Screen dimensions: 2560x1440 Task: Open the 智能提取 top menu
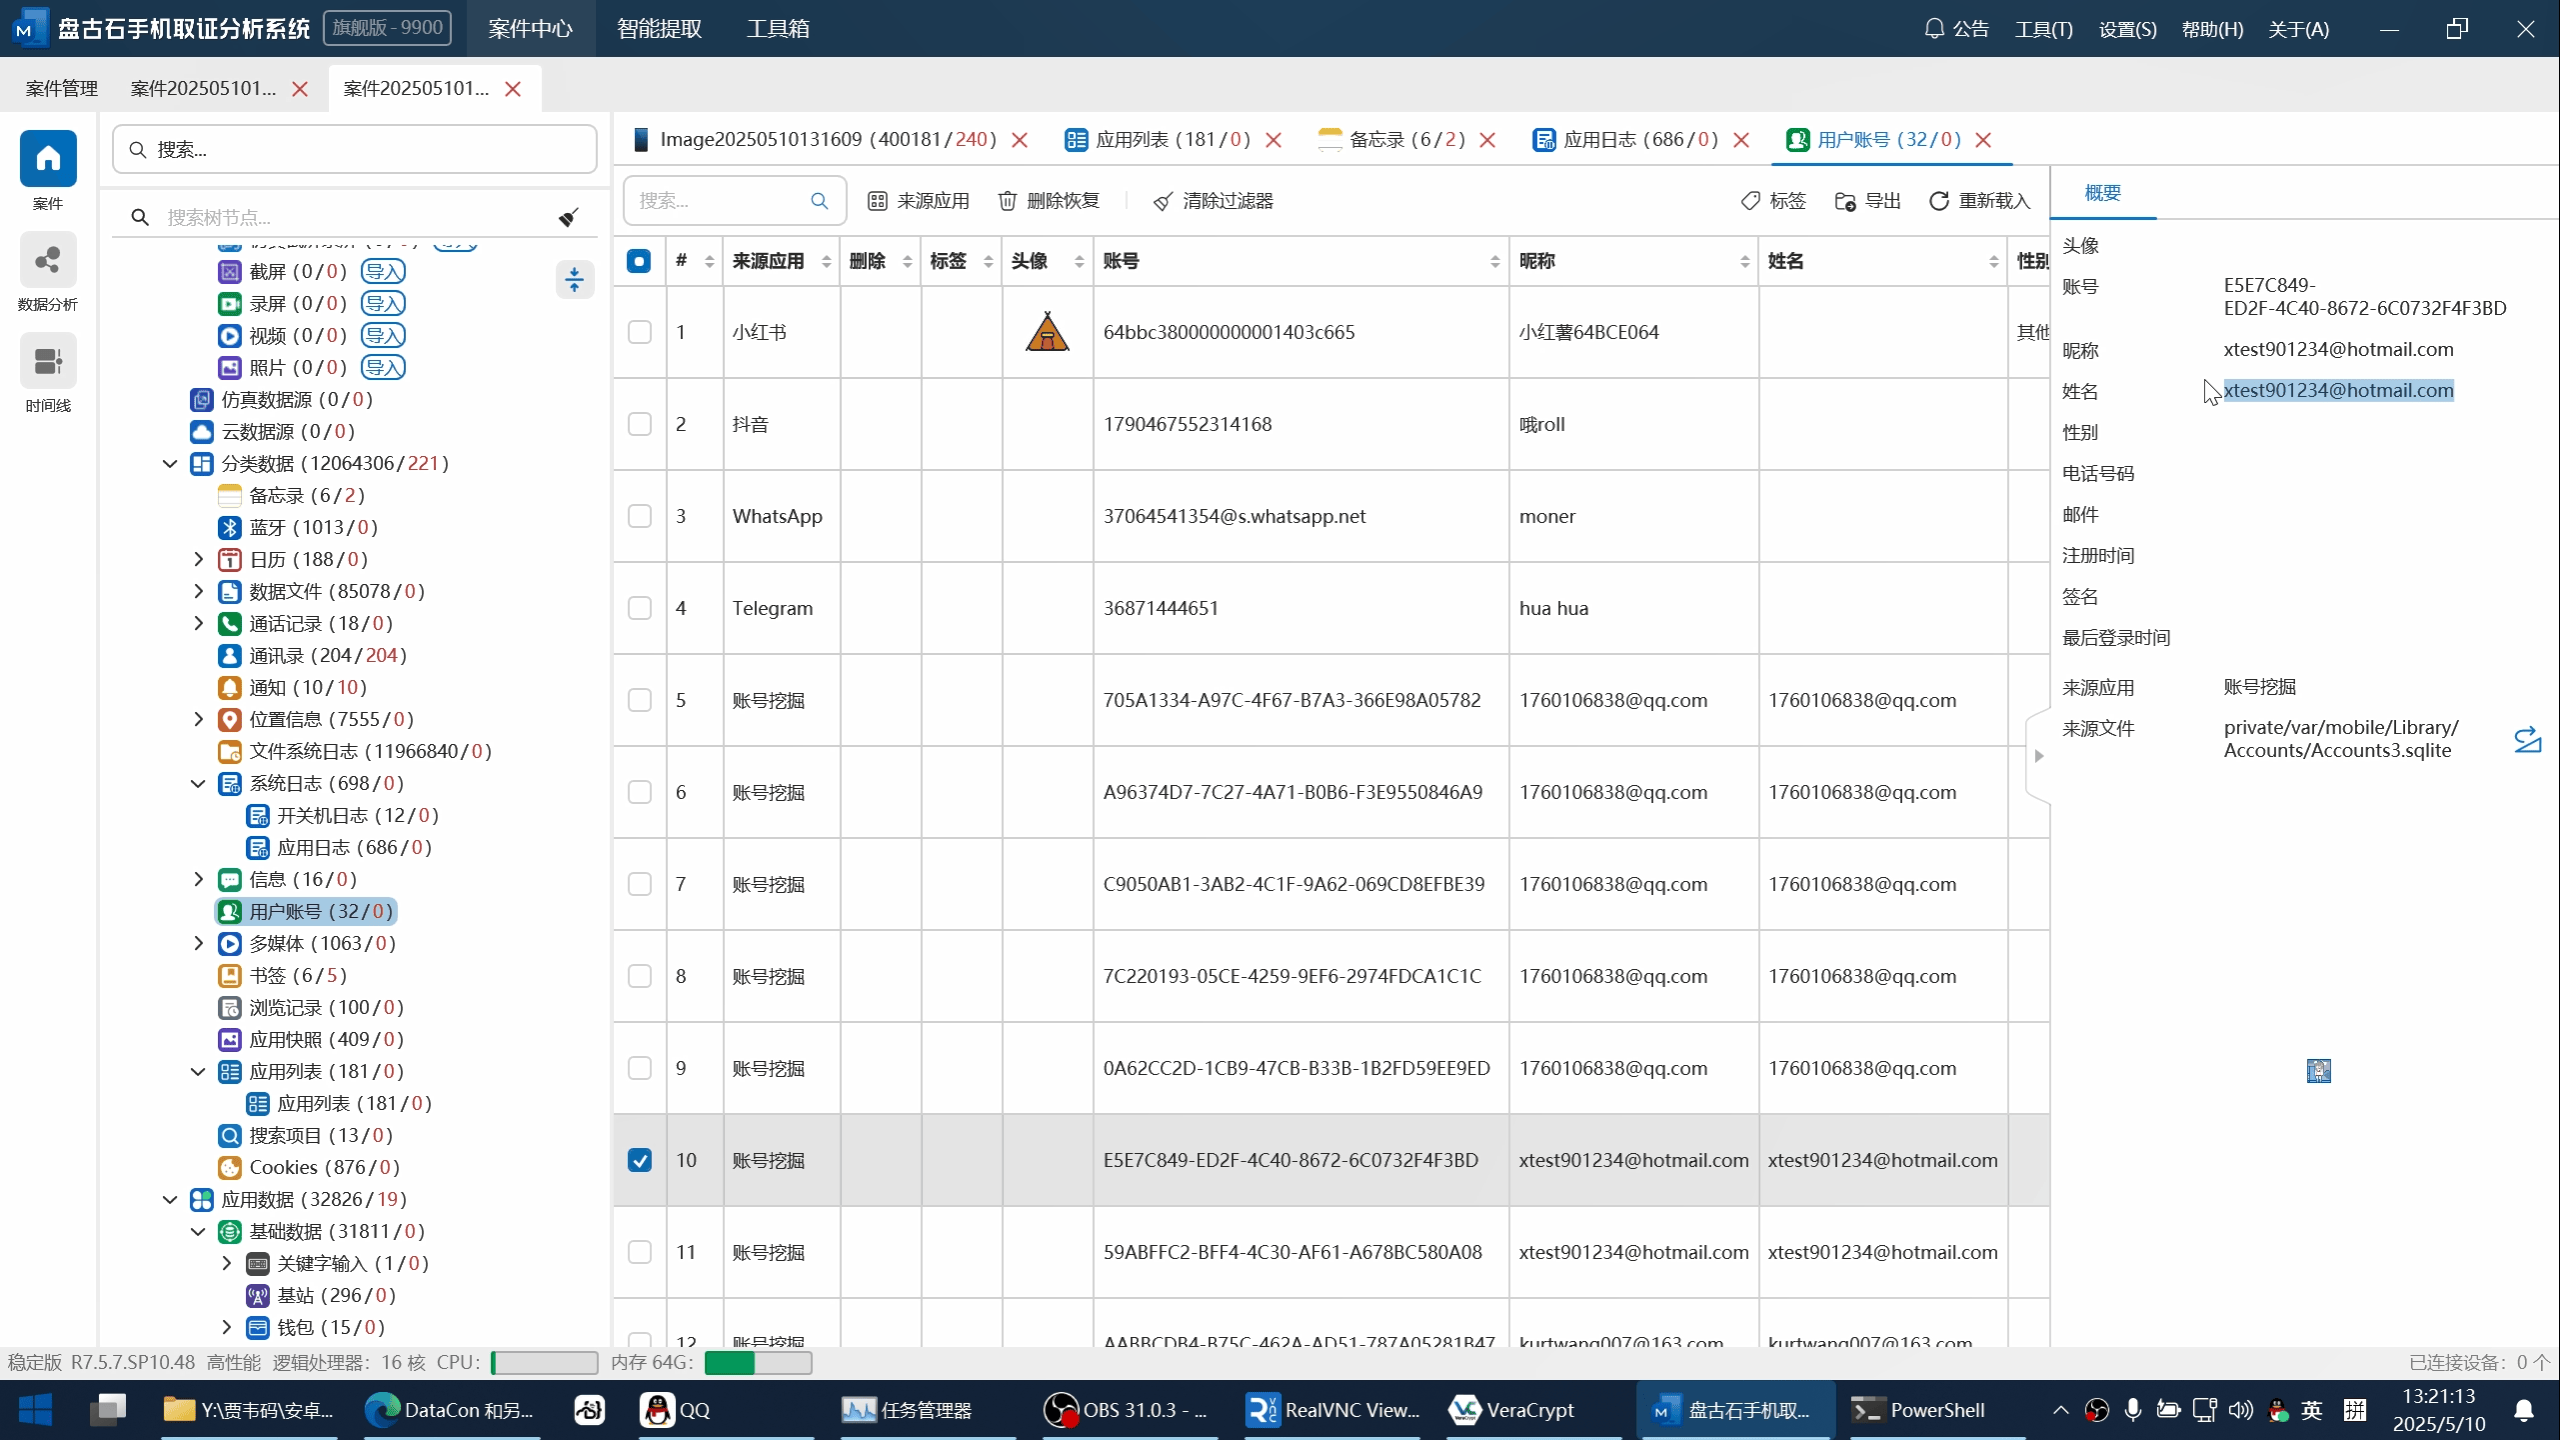pyautogui.click(x=659, y=28)
